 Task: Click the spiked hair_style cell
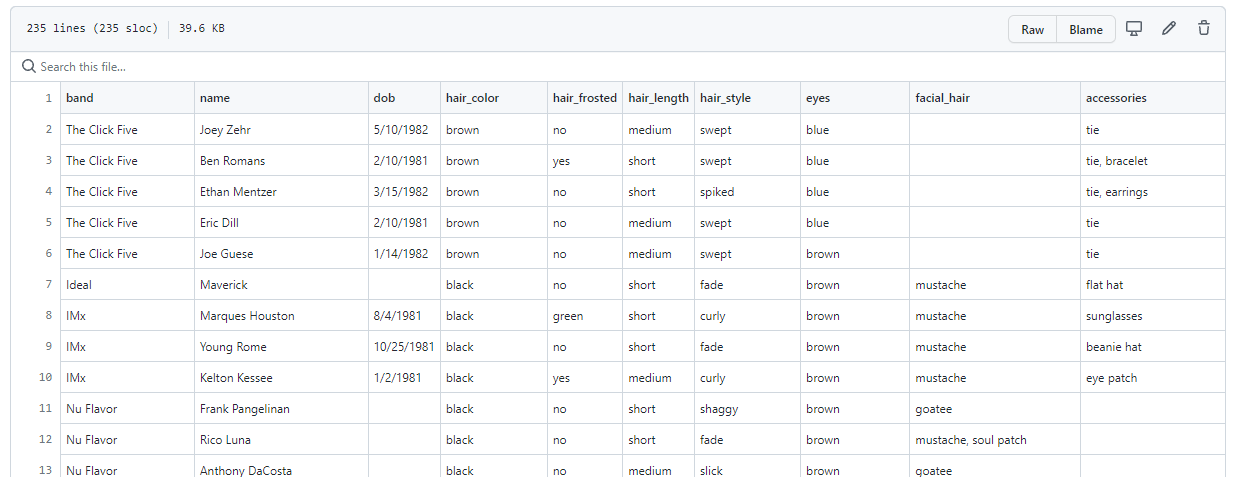747,192
